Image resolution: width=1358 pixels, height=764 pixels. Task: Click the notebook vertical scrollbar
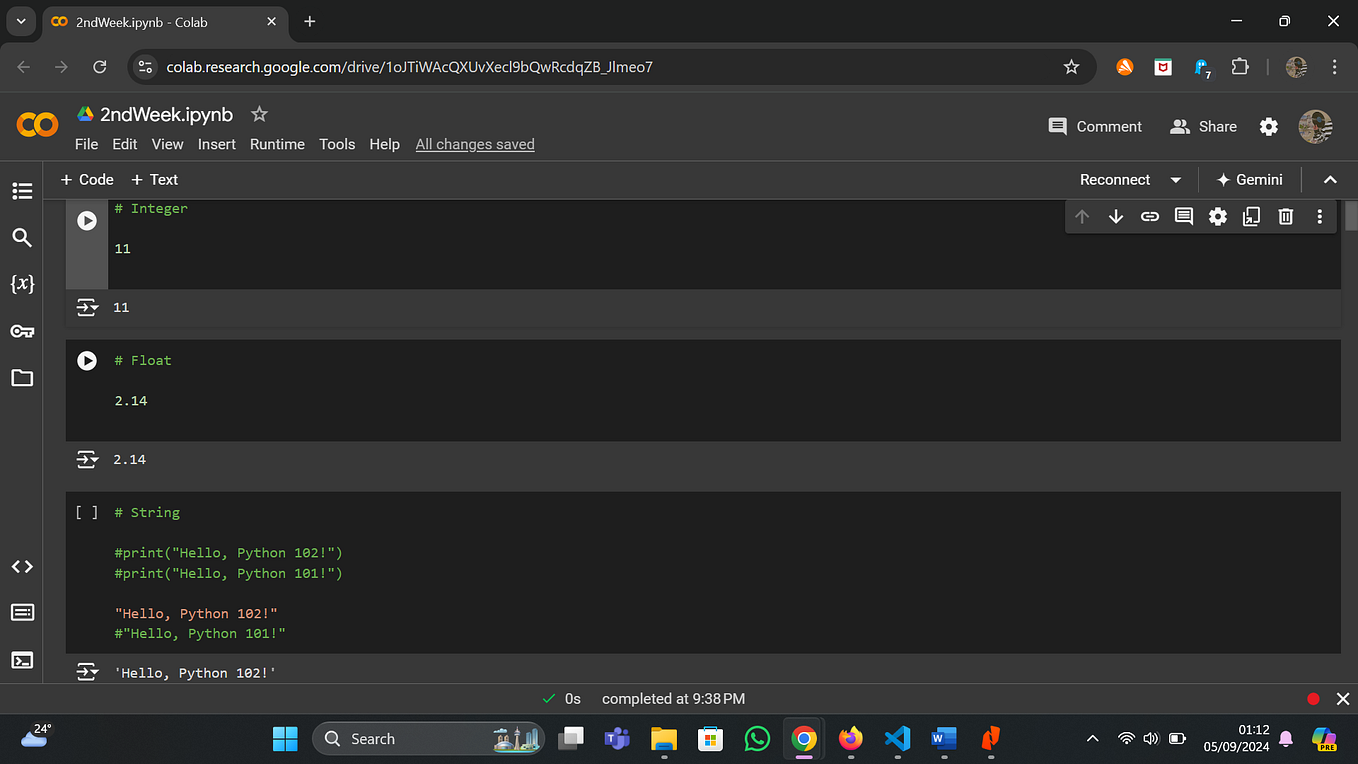[1351, 440]
